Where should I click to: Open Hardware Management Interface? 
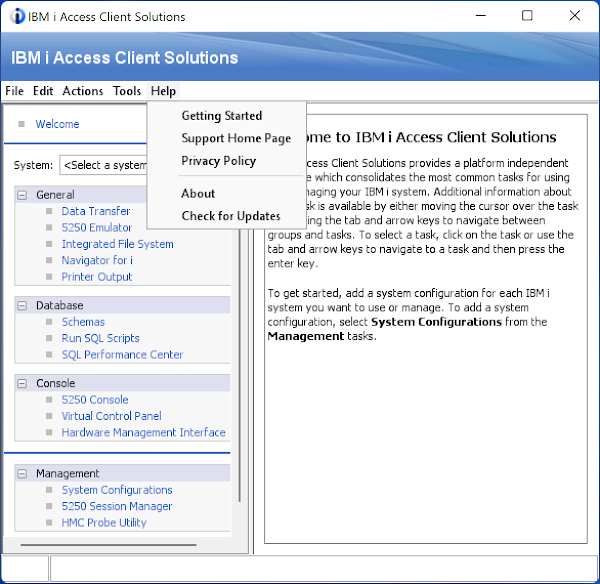click(x=143, y=433)
